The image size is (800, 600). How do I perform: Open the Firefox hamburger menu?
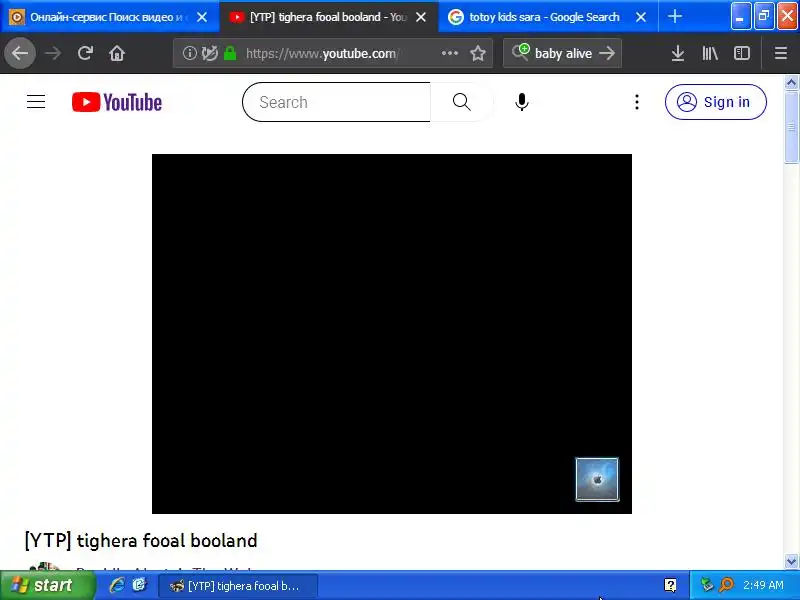(781, 53)
